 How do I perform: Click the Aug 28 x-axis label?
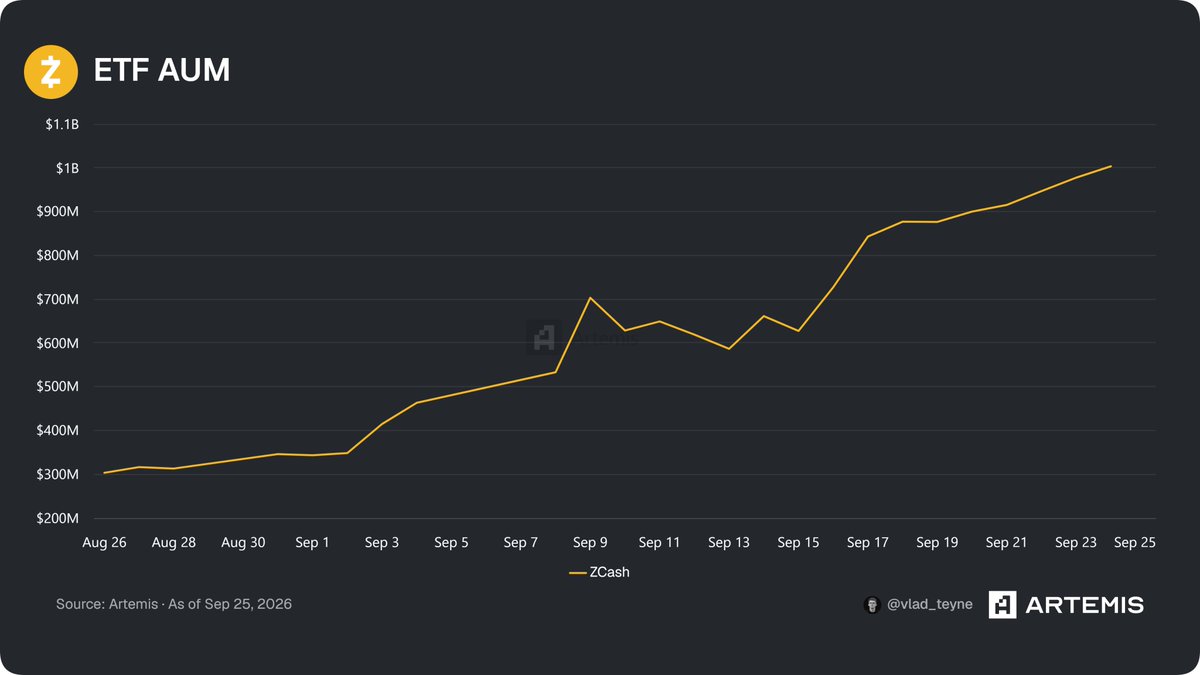click(174, 543)
